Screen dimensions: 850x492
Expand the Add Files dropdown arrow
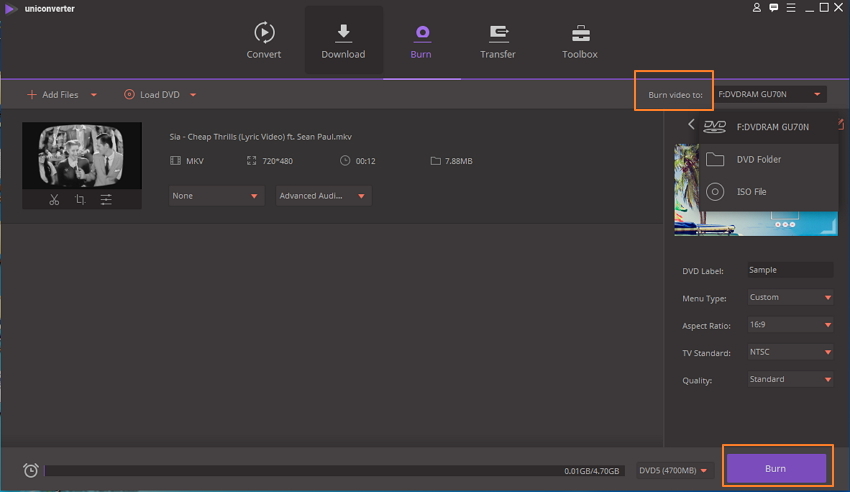(94, 95)
